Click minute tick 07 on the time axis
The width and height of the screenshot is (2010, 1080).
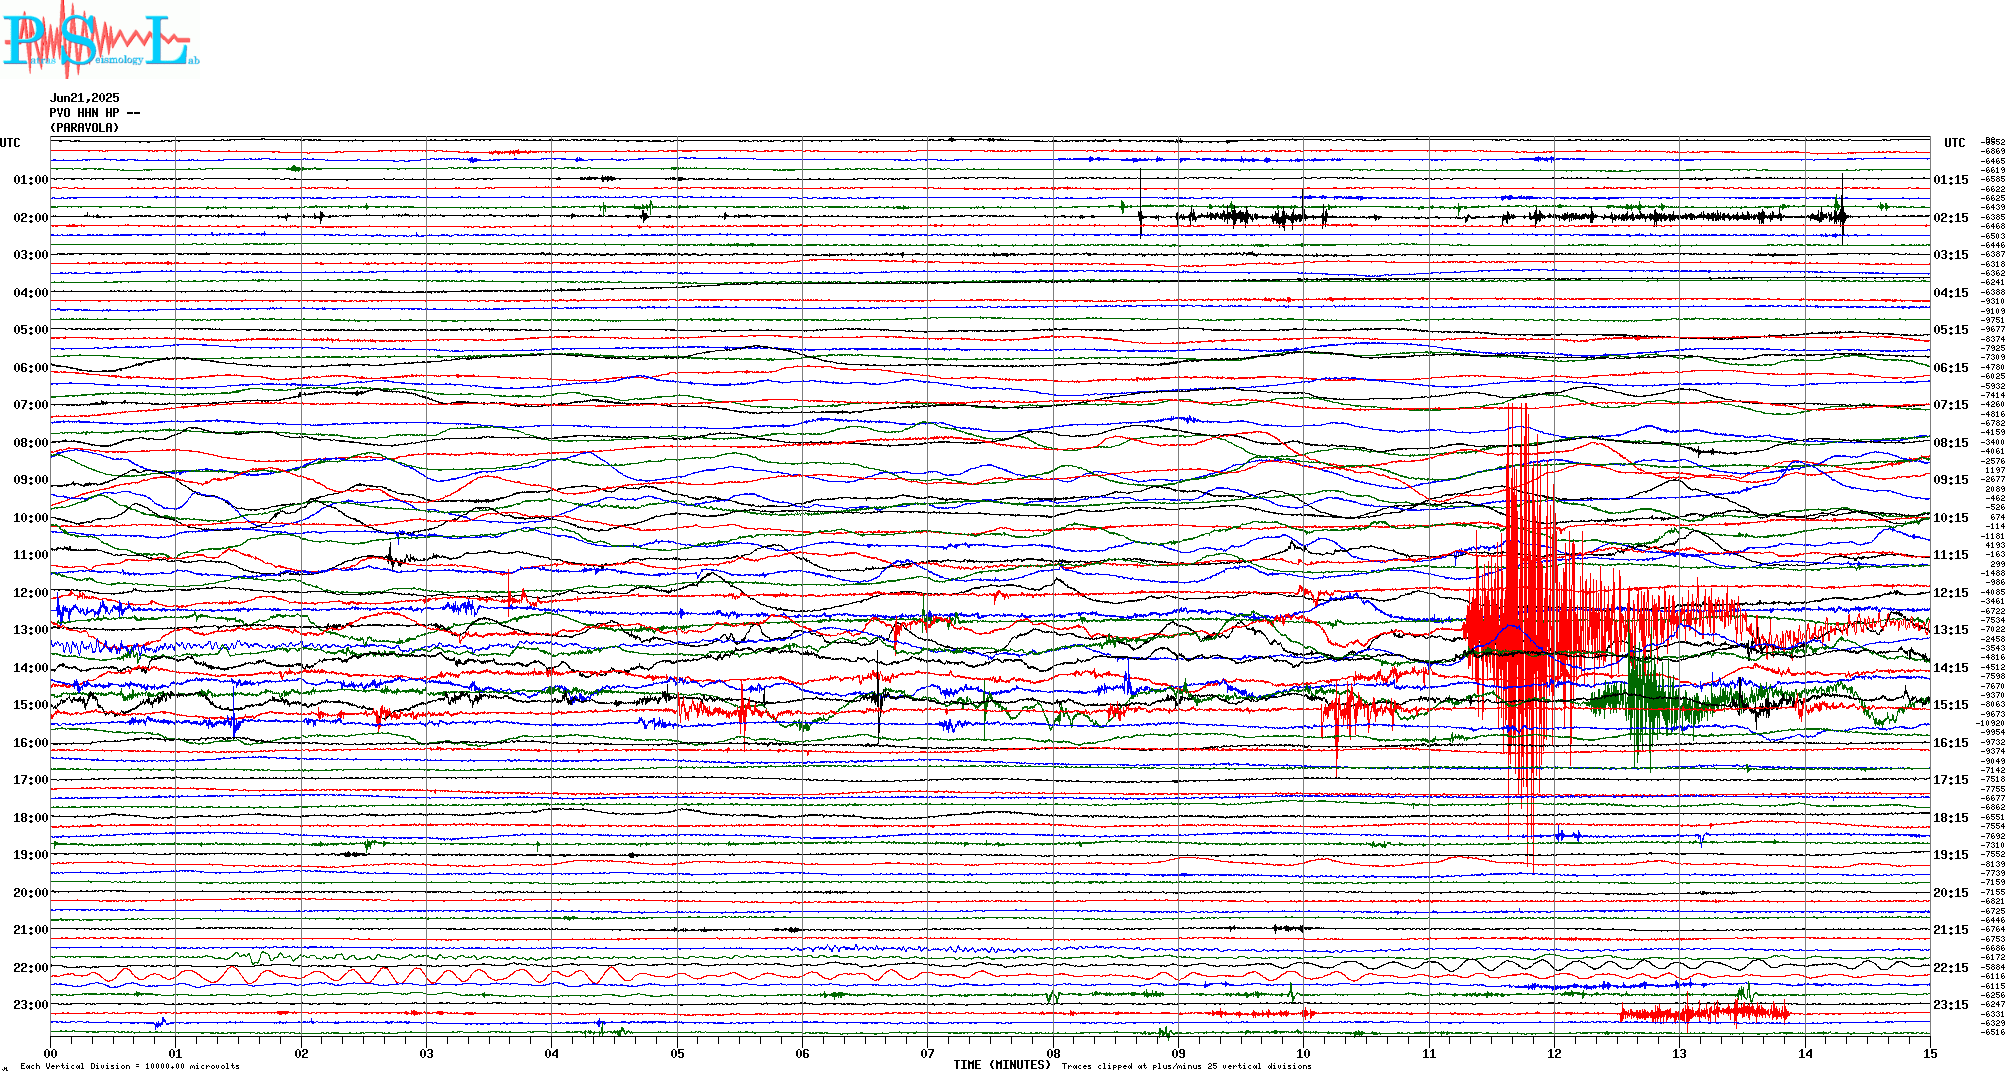(x=928, y=1053)
